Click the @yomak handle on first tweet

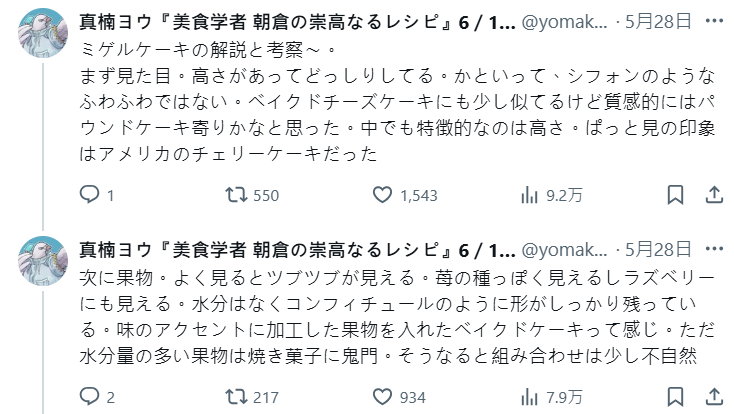[x=565, y=21]
